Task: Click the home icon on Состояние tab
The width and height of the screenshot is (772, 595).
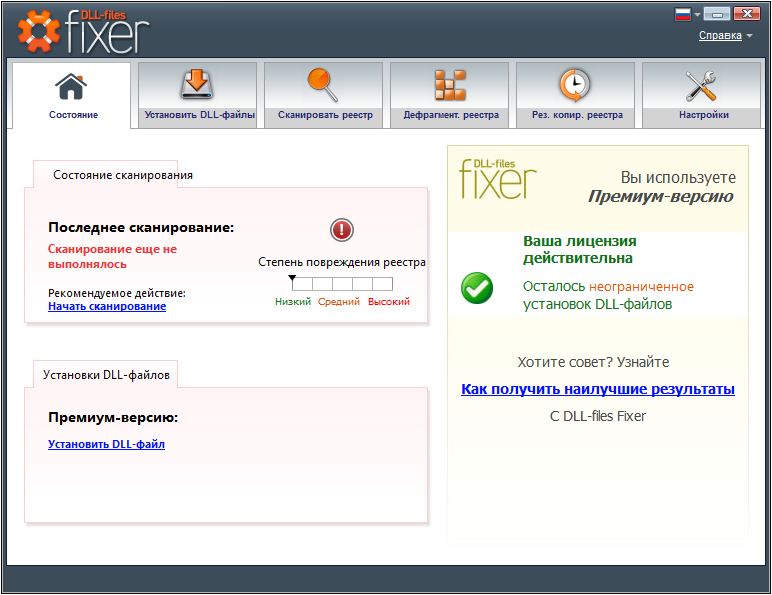Action: [71, 86]
